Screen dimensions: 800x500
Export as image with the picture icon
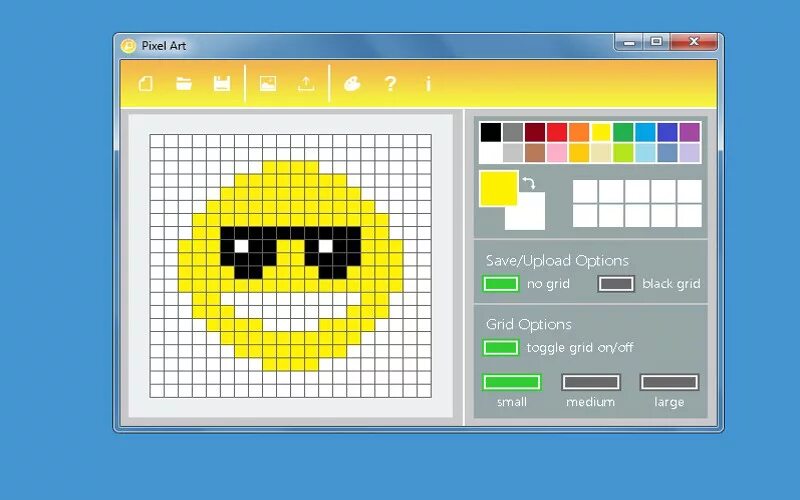click(x=268, y=84)
